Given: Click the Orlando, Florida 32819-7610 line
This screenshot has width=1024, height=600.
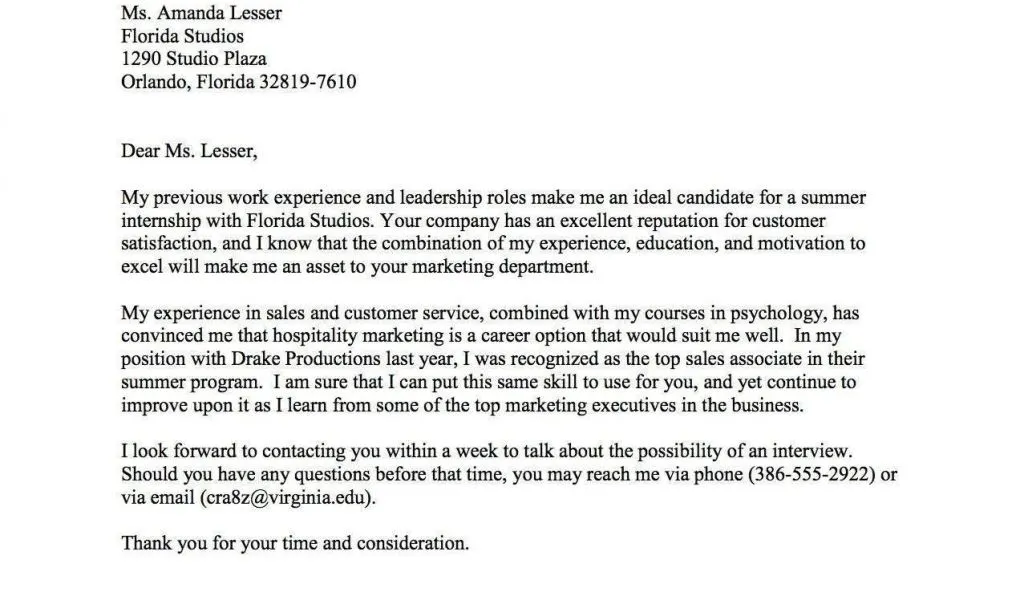Looking at the screenshot, I should [238, 82].
